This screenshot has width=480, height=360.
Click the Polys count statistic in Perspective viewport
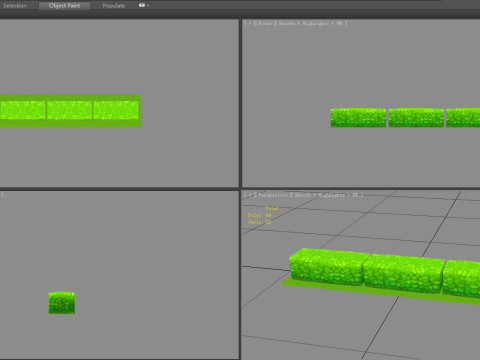[260, 215]
